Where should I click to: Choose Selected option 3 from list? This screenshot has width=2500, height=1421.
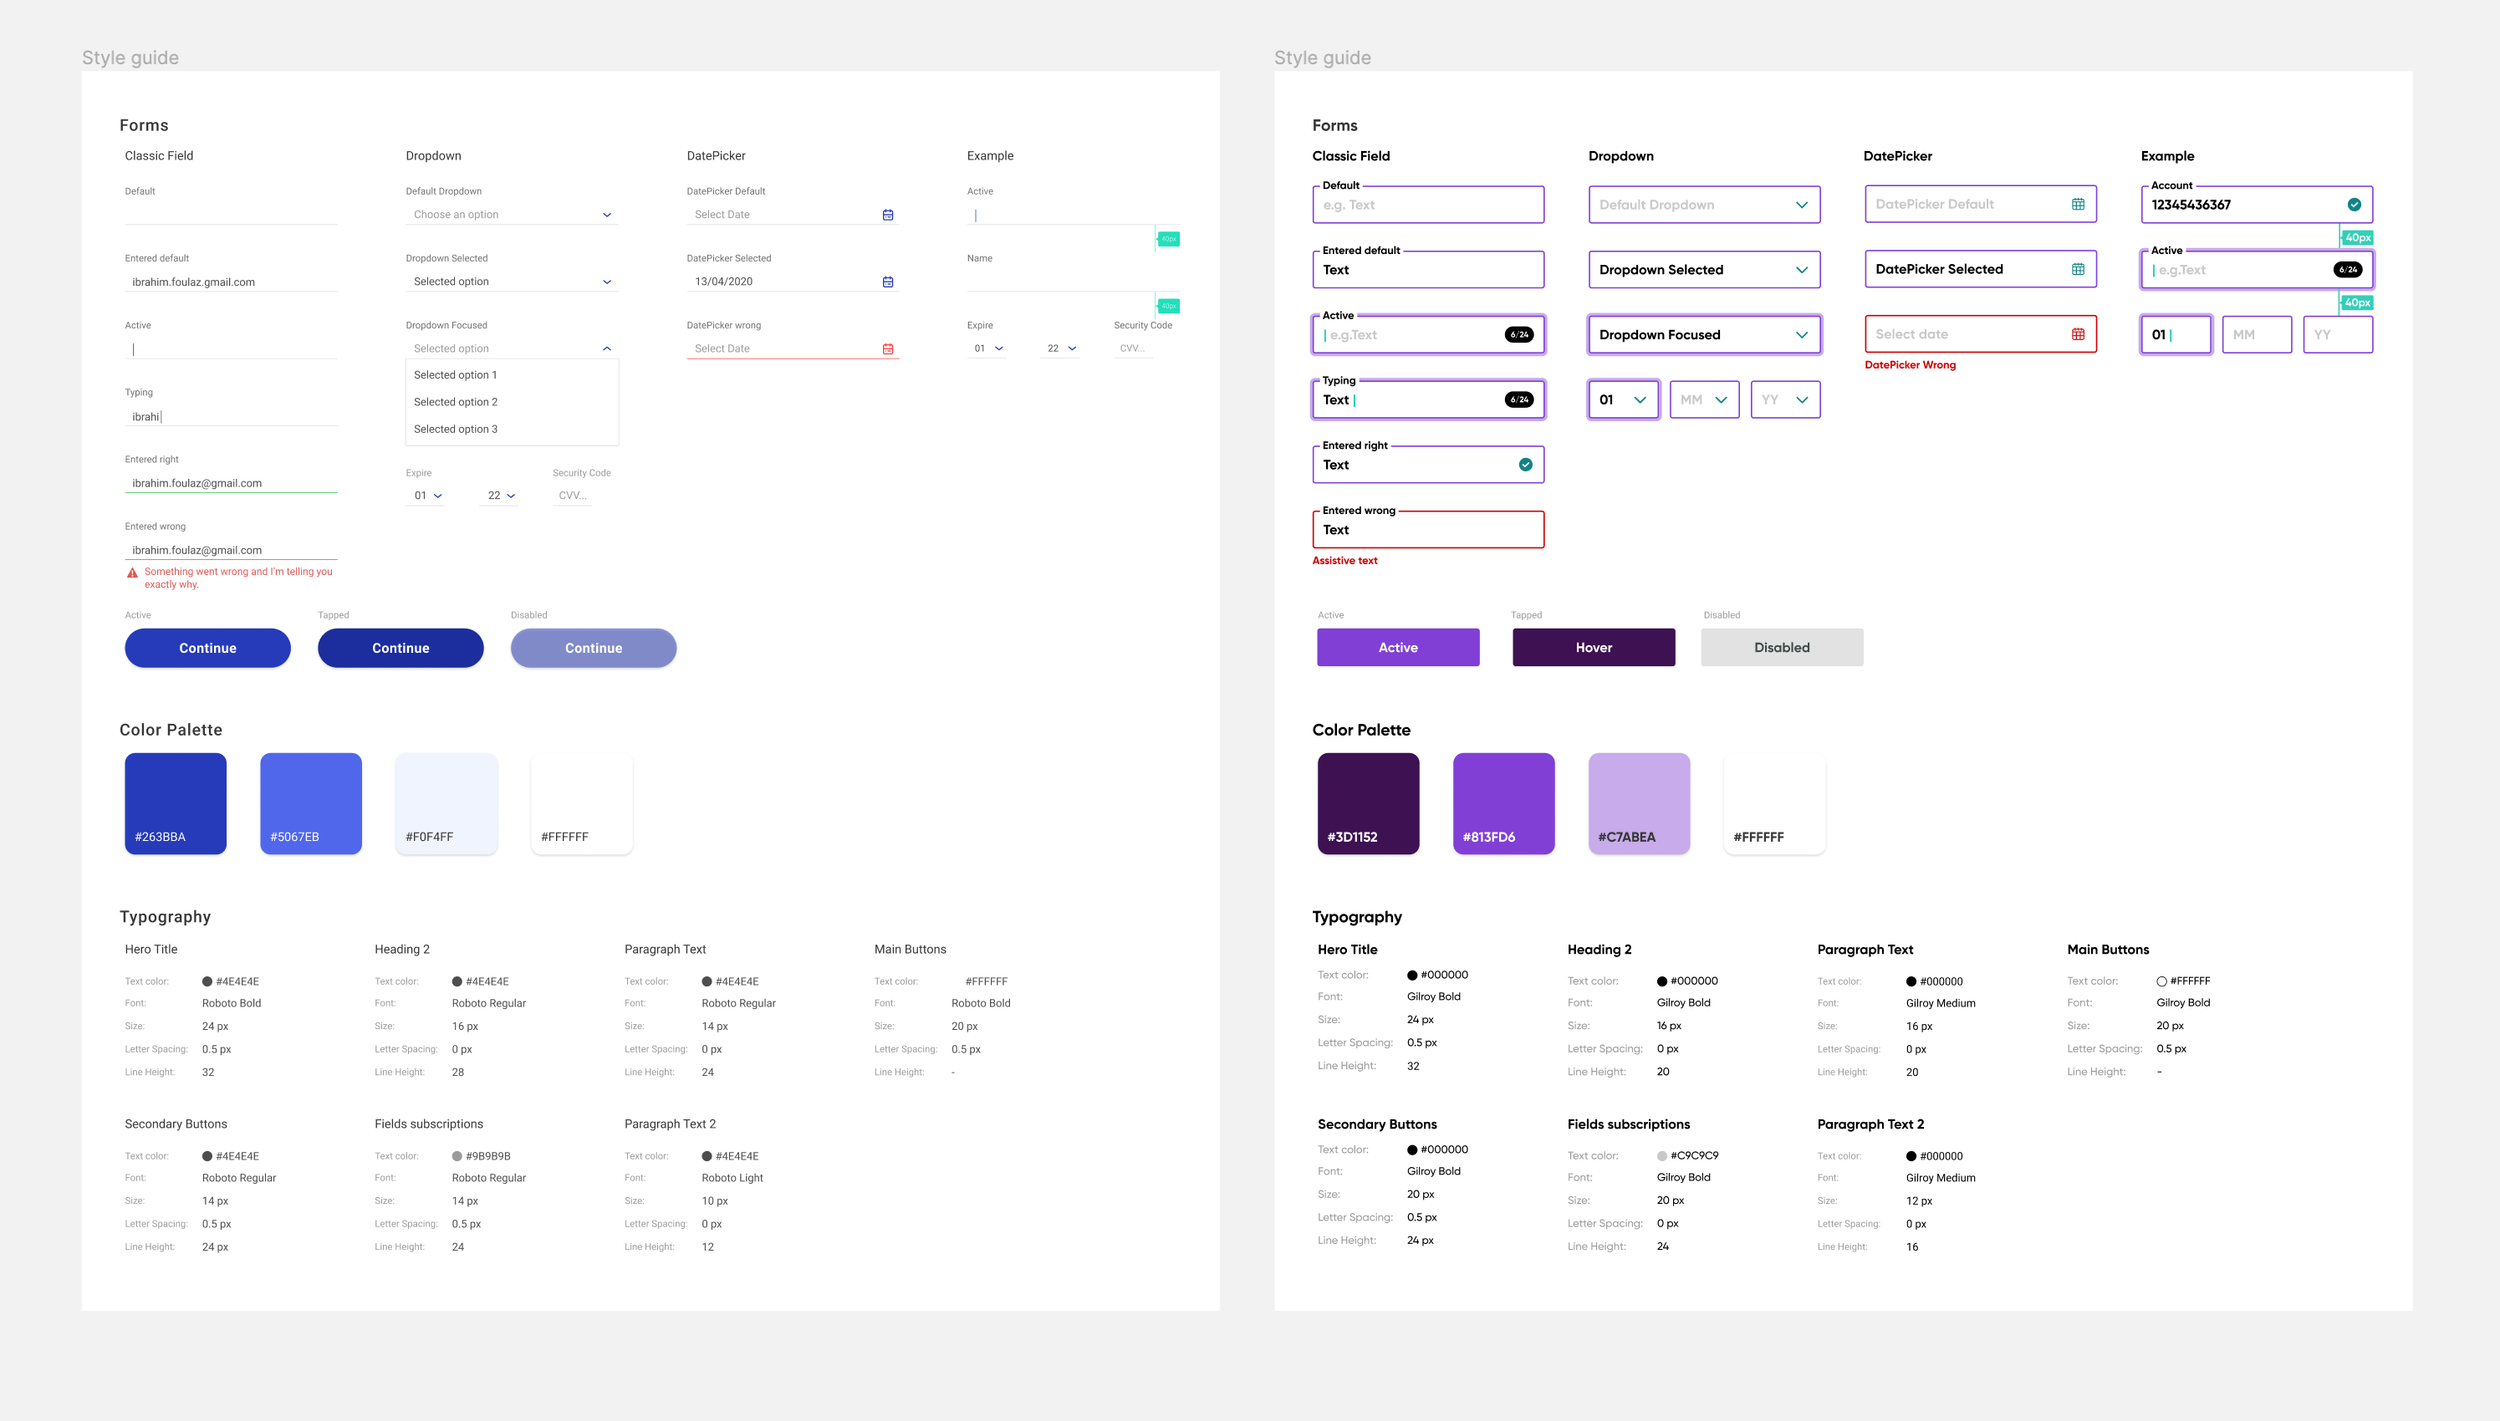point(456,429)
